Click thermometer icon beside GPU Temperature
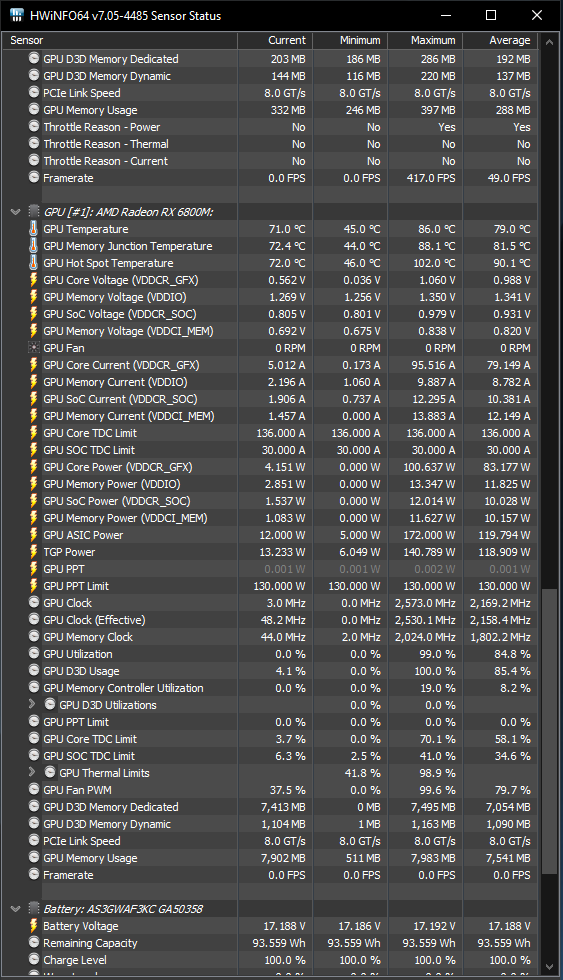Image resolution: width=563 pixels, height=980 pixels. tap(34, 229)
